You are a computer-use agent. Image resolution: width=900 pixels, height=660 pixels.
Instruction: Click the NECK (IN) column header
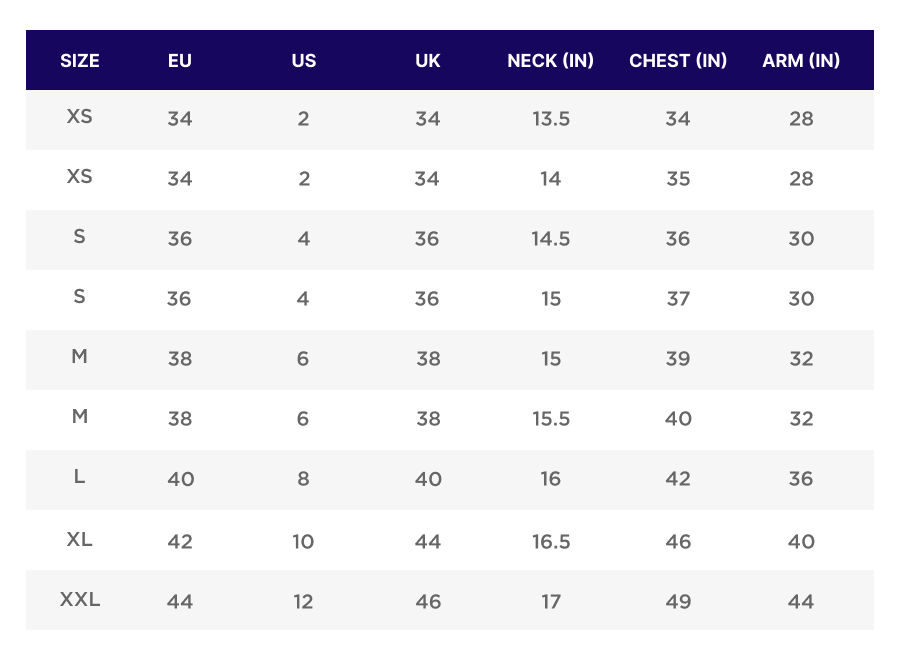(551, 60)
